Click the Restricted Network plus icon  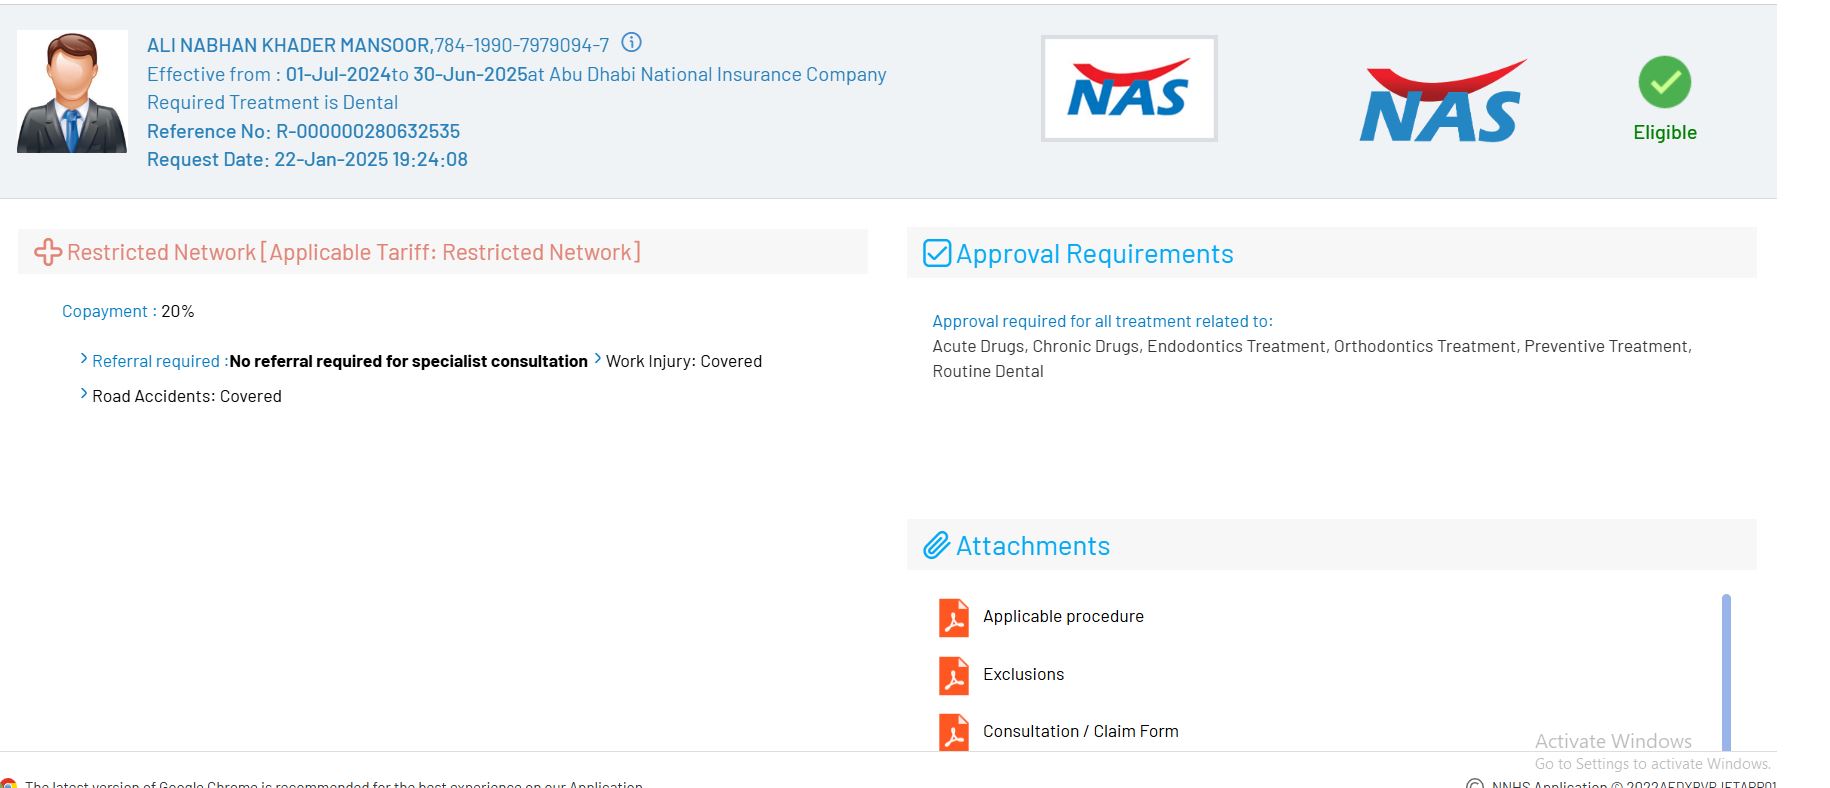(48, 252)
